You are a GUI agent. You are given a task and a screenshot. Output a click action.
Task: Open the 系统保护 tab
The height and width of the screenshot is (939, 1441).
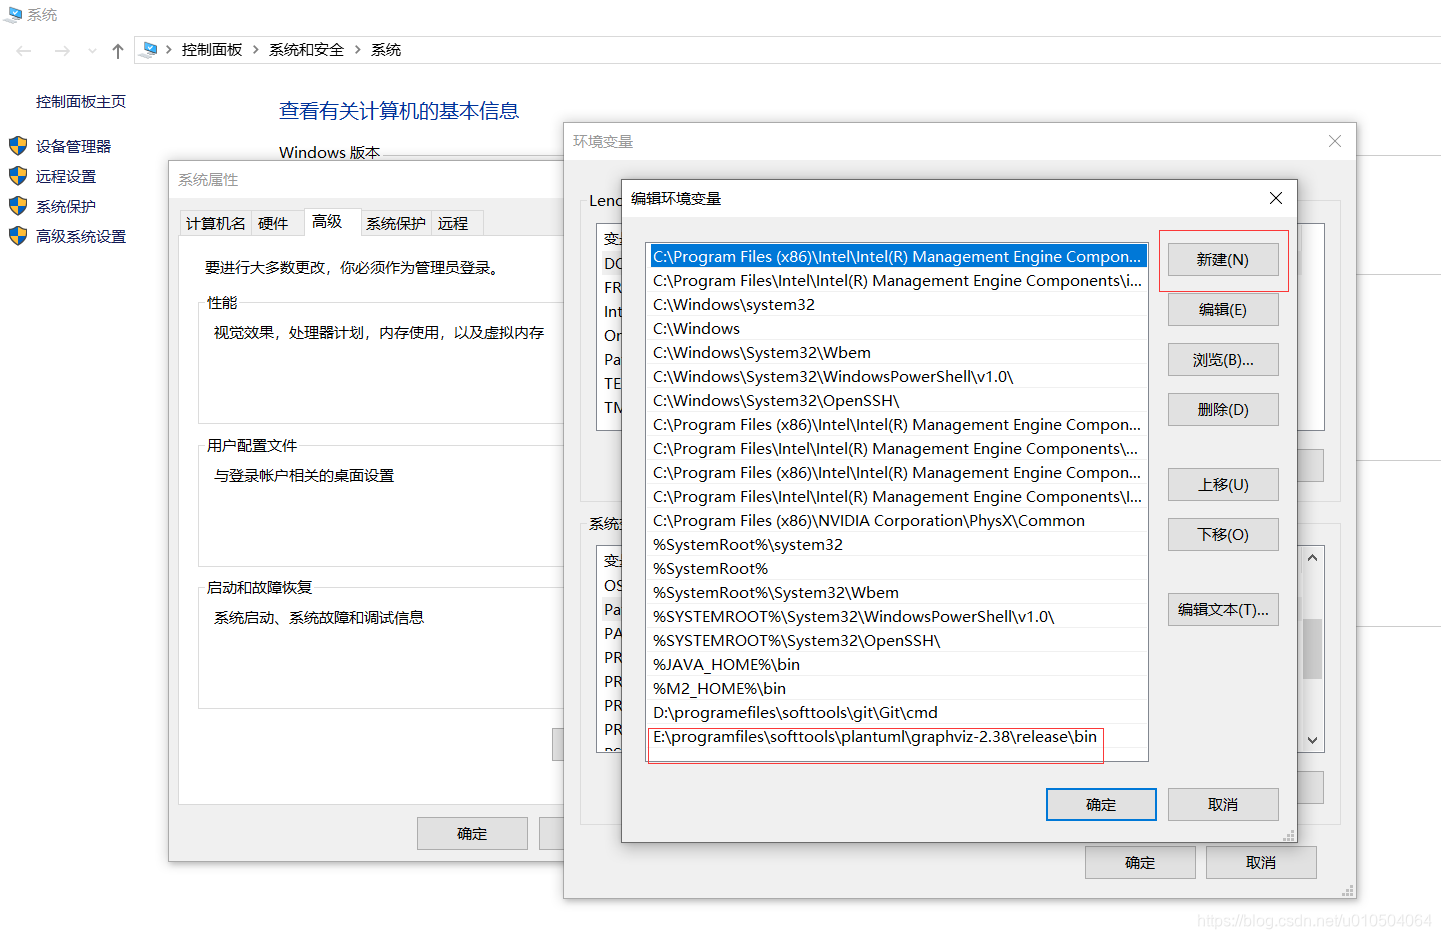[x=396, y=223]
